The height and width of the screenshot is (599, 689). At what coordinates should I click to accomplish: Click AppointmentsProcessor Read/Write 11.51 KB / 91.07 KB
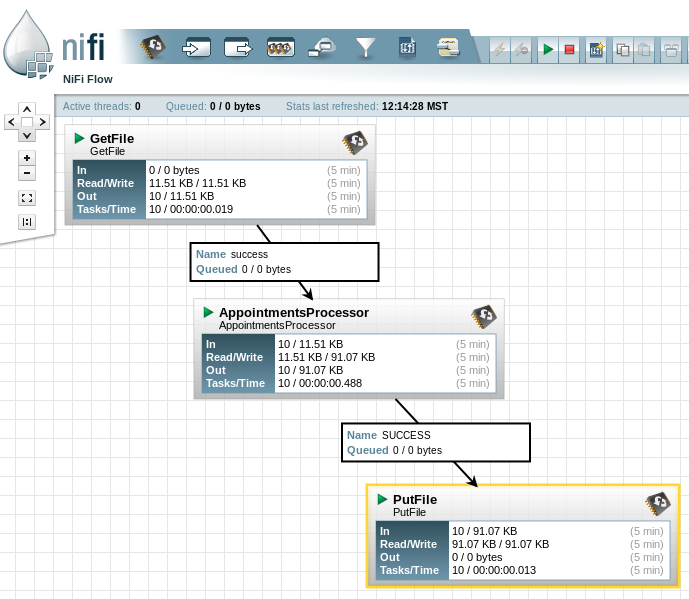[326, 357]
